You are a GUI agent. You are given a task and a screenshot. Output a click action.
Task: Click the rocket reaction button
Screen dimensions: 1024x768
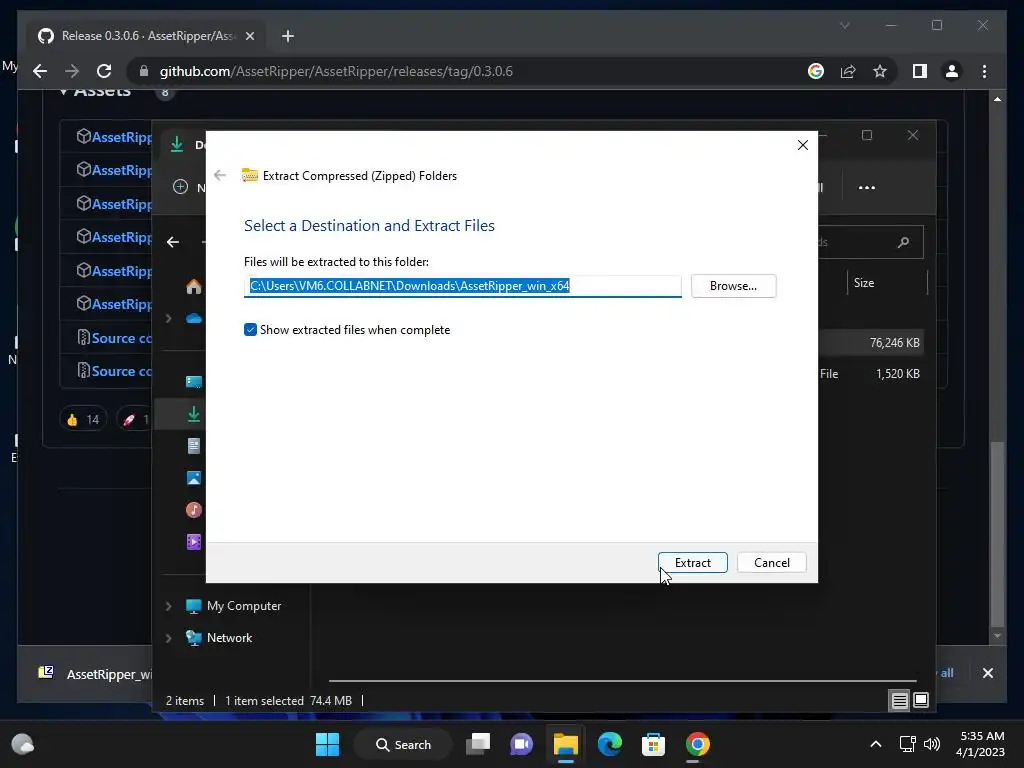(134, 419)
